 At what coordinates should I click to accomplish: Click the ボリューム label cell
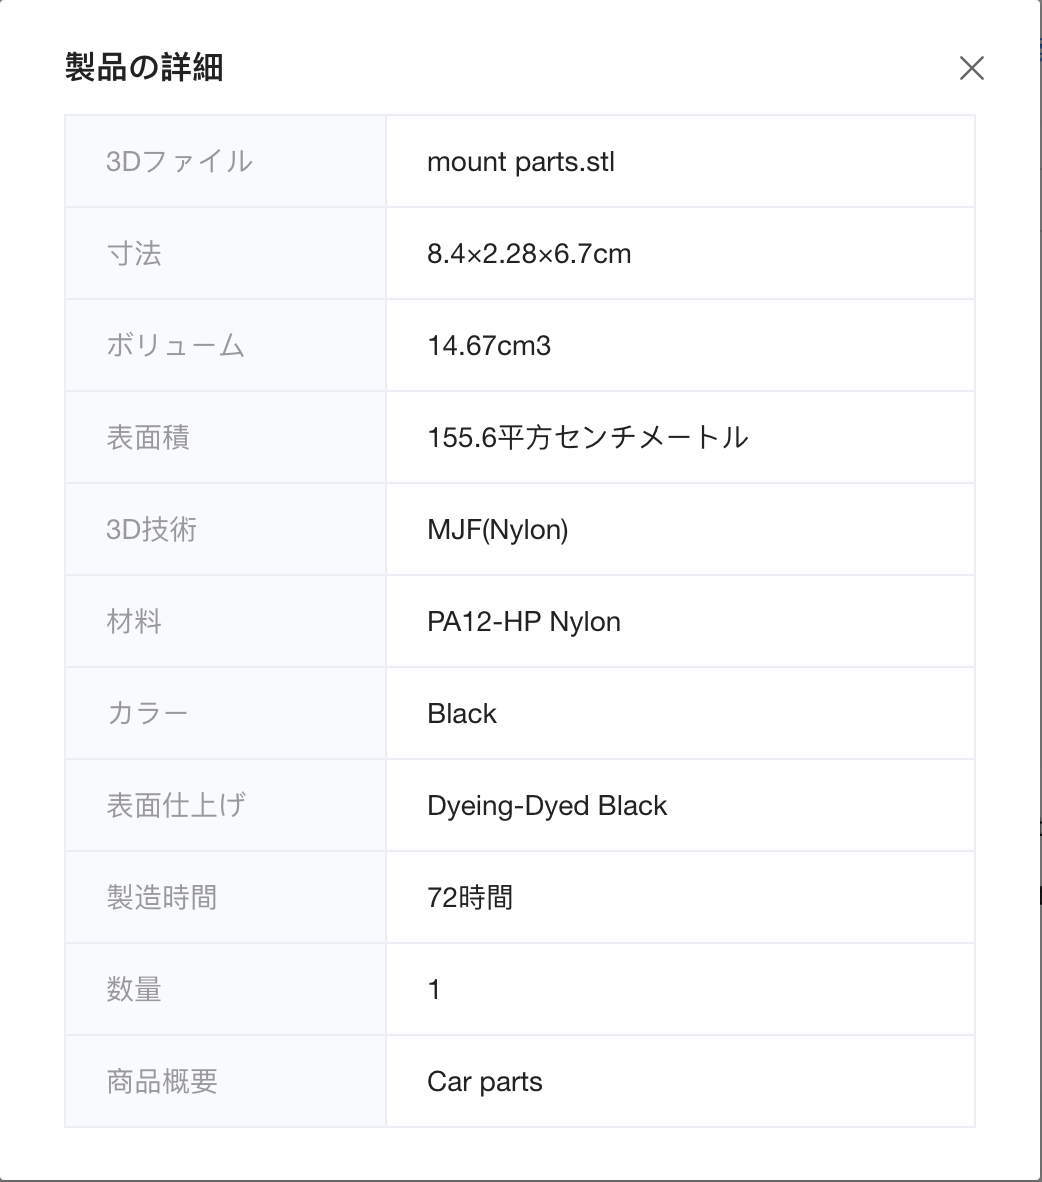tap(225, 345)
